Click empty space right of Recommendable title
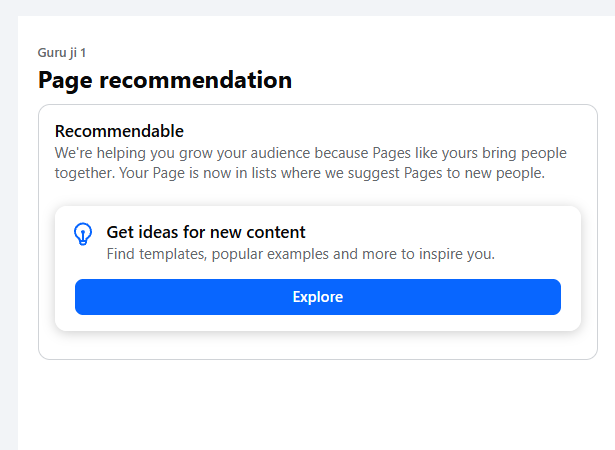Image resolution: width=615 pixels, height=450 pixels. click(x=380, y=131)
